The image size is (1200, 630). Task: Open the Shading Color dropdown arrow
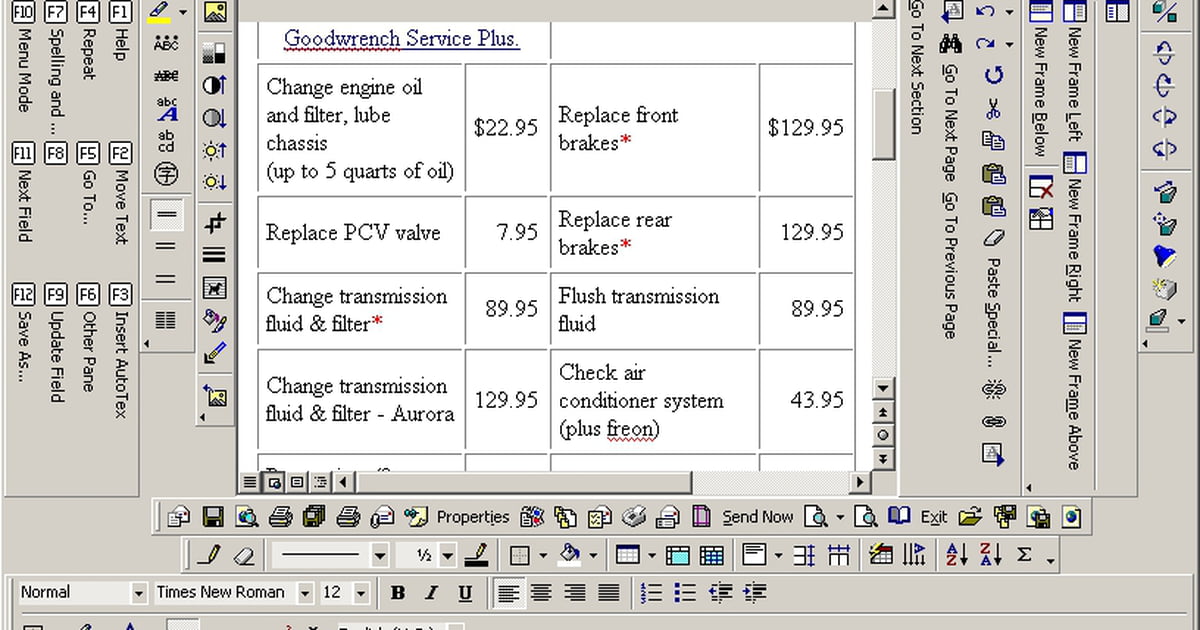click(x=593, y=555)
